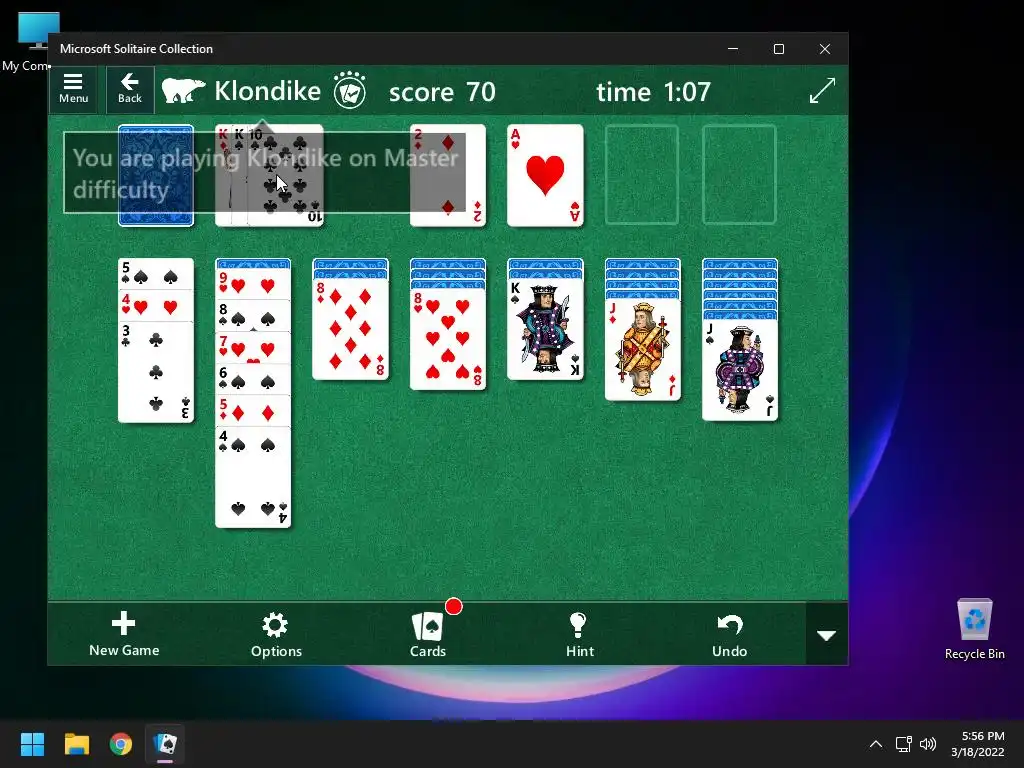Select the 10 of clubs in the waste pile

point(287,176)
